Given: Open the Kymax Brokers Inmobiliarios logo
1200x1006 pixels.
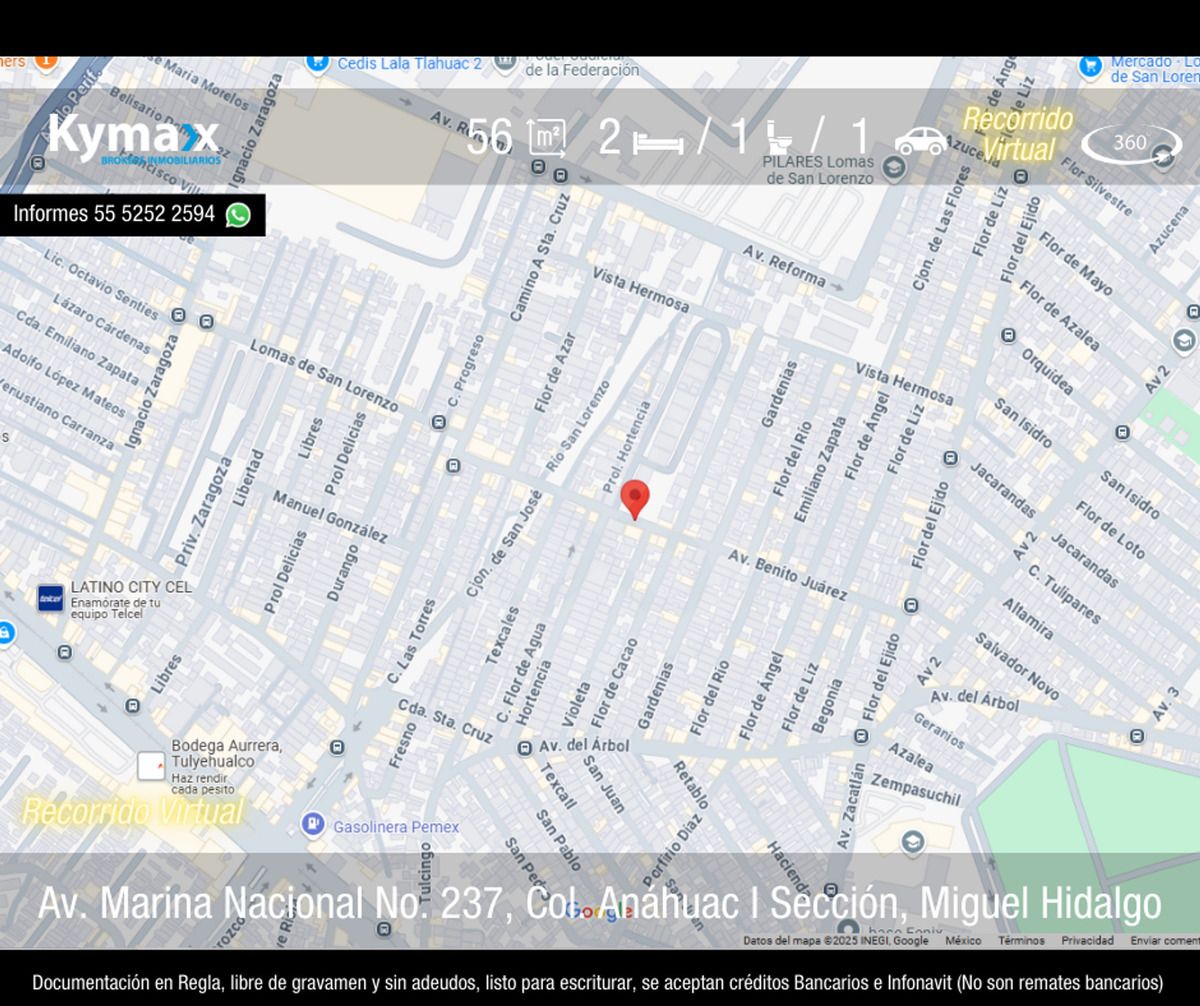Looking at the screenshot, I should coord(134,138).
